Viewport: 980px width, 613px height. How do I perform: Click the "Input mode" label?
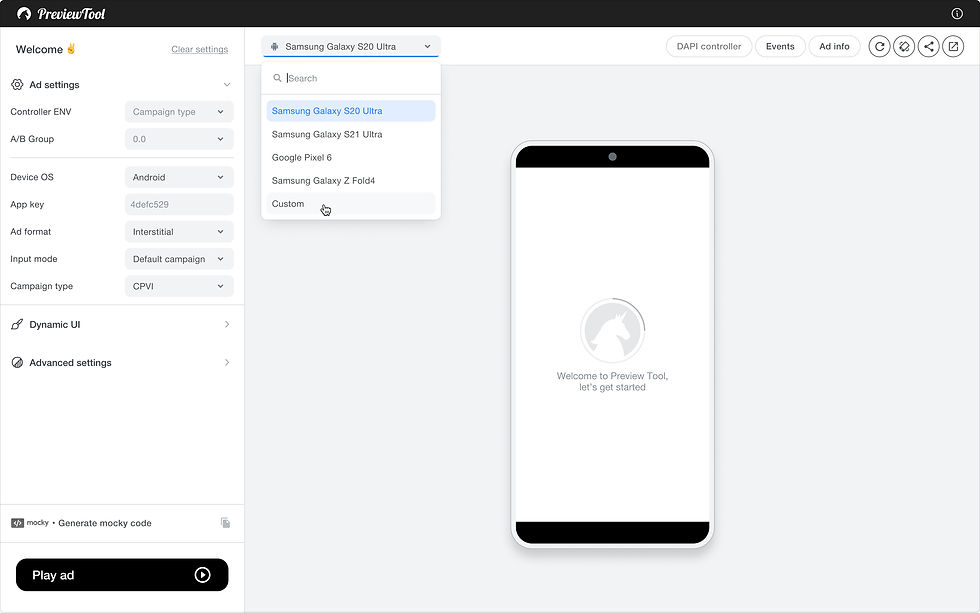(34, 259)
